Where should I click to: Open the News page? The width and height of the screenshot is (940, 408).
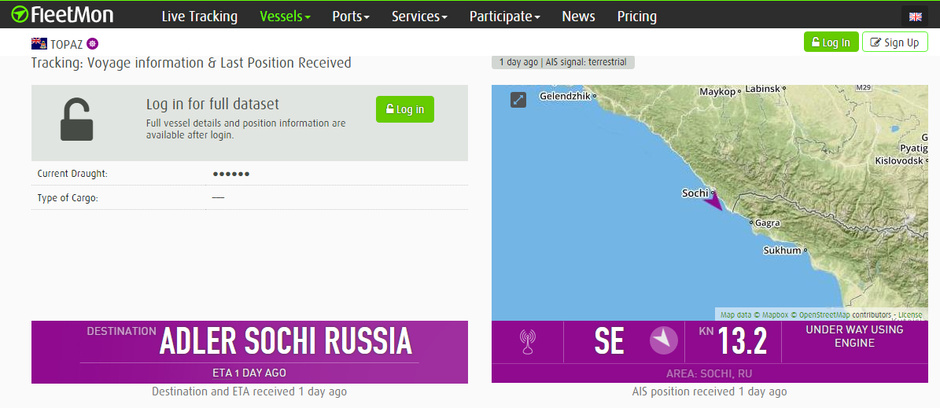(x=579, y=16)
